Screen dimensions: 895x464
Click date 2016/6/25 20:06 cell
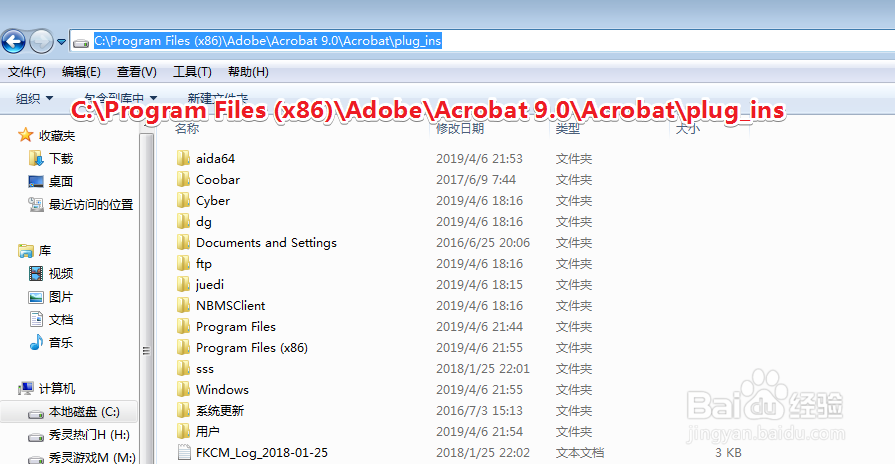click(x=483, y=243)
